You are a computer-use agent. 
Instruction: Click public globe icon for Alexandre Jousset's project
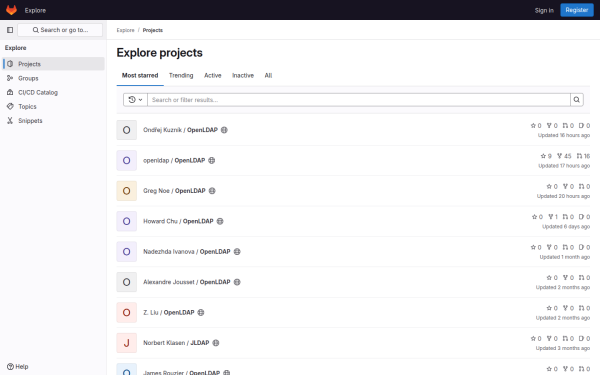click(x=237, y=282)
